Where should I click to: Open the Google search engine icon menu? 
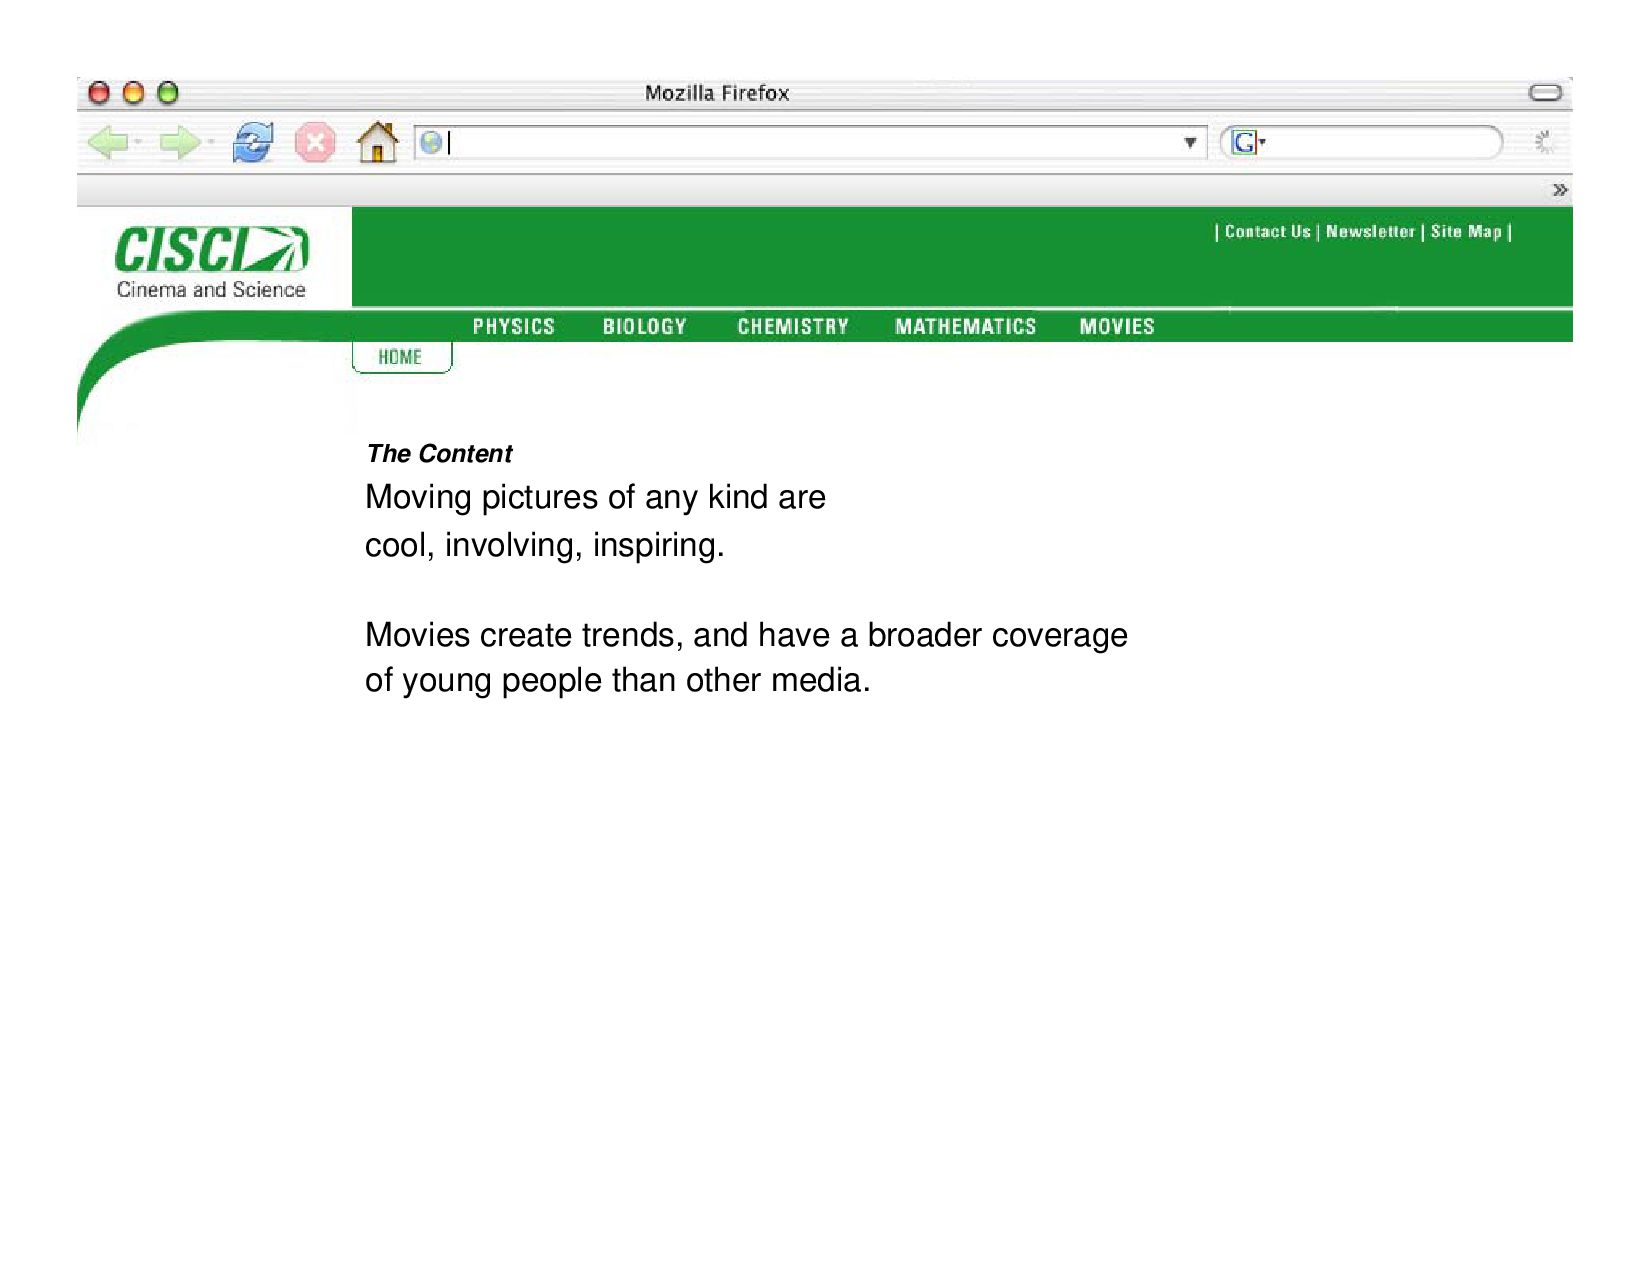[1248, 143]
